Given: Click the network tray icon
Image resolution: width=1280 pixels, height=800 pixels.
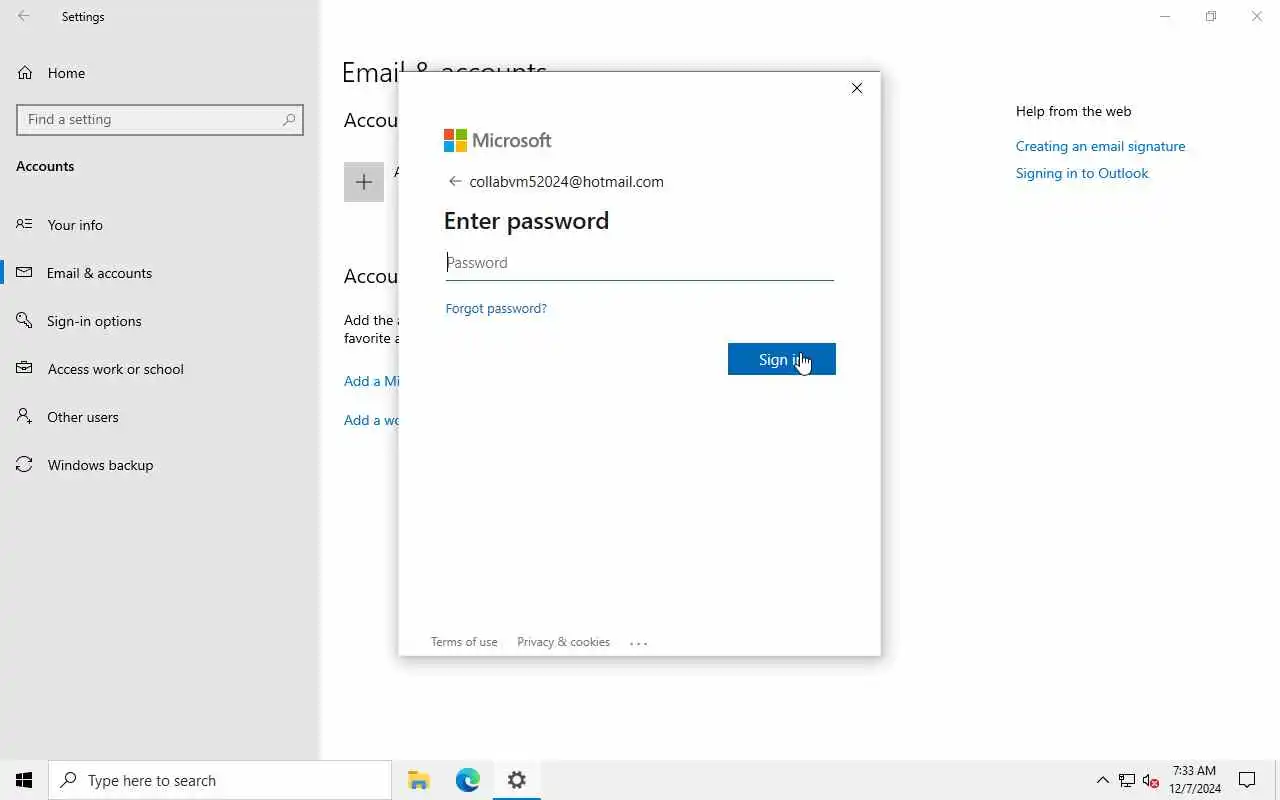Looking at the screenshot, I should click(1127, 780).
